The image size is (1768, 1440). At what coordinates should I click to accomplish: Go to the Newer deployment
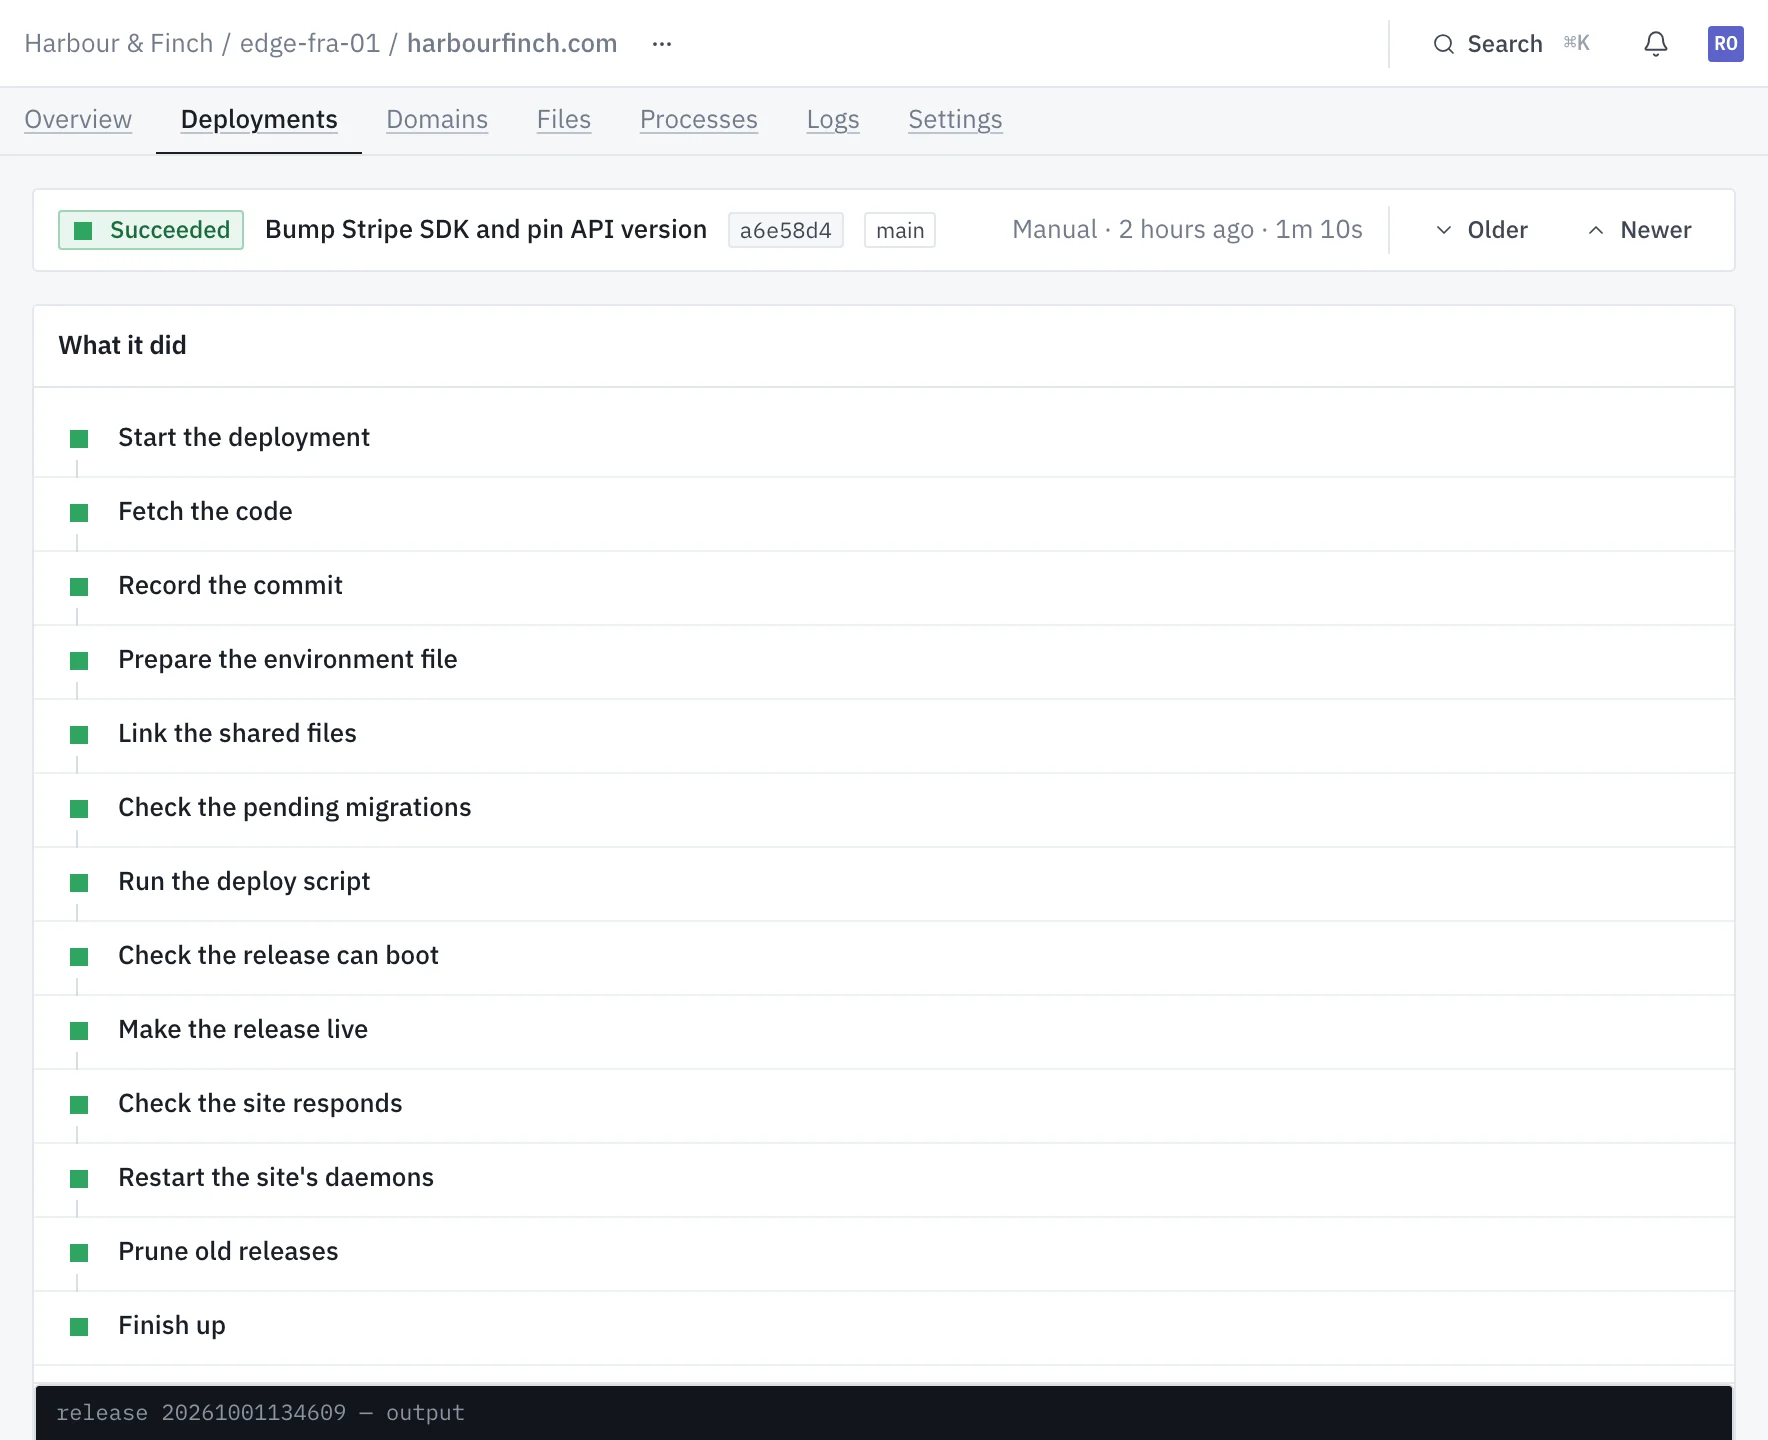1639,230
